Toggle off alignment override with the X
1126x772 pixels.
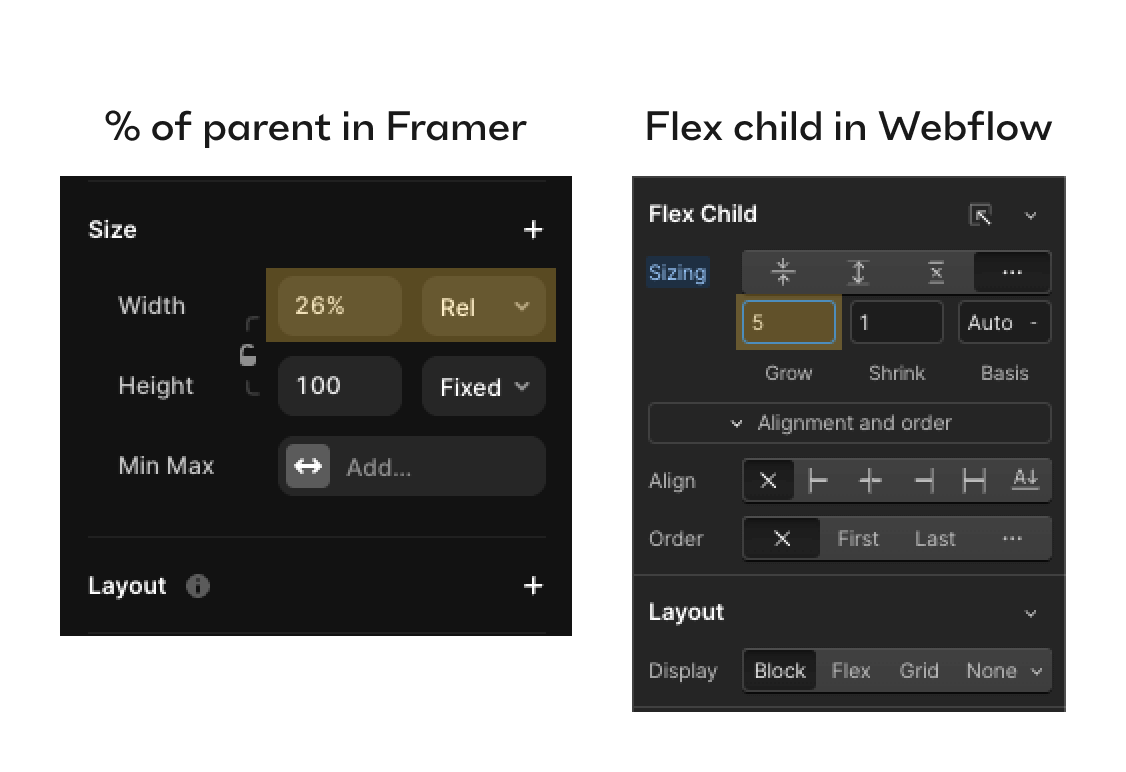[x=768, y=480]
